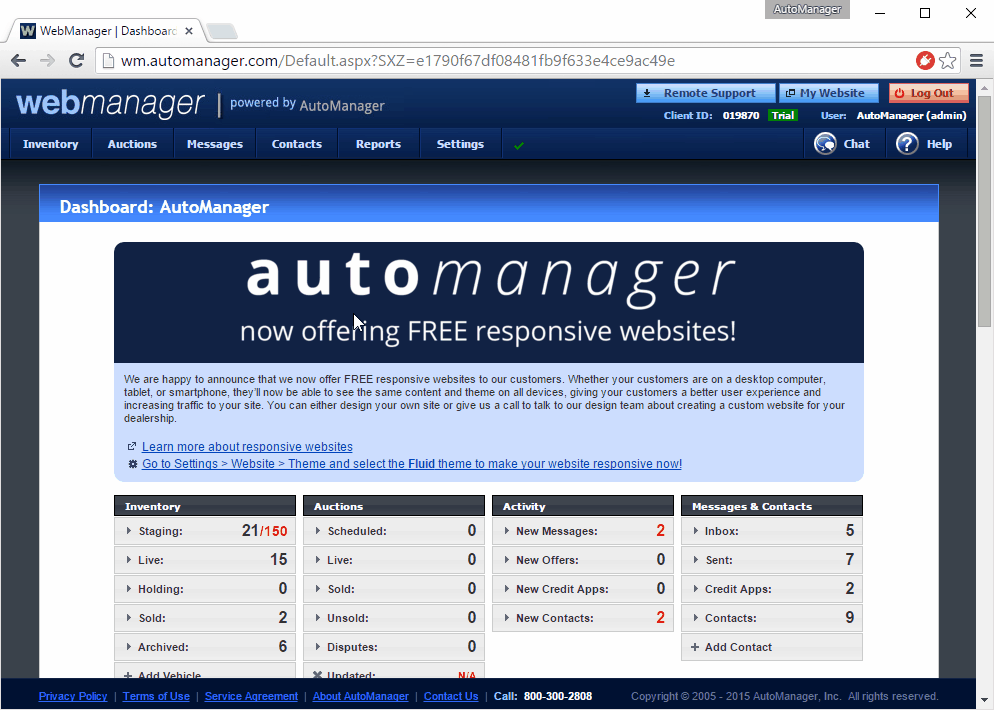Bookmark page with the star icon
Viewport: 994px width, 710px height.
click(948, 60)
